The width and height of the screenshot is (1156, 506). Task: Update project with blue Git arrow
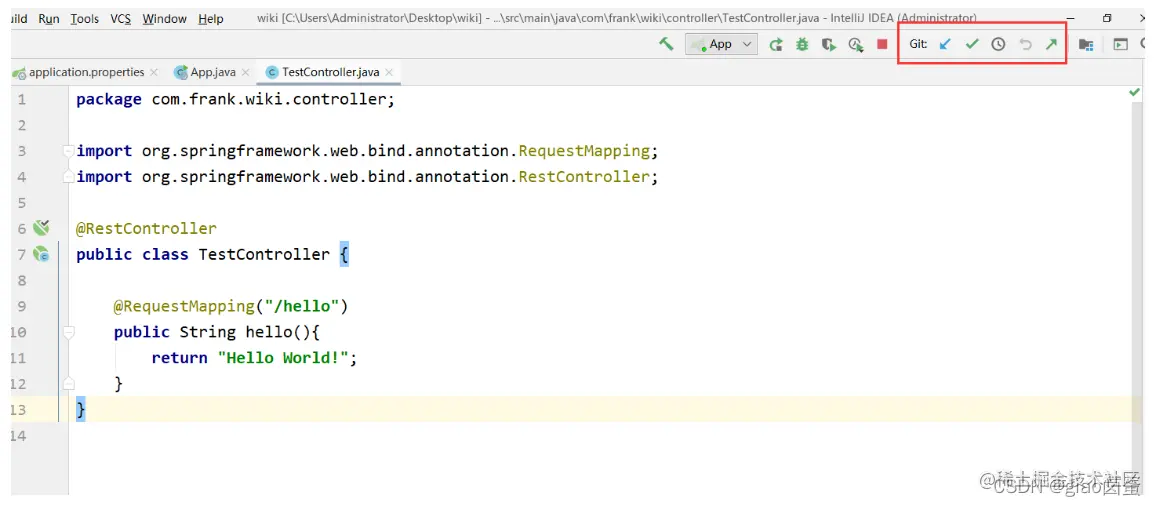point(944,44)
